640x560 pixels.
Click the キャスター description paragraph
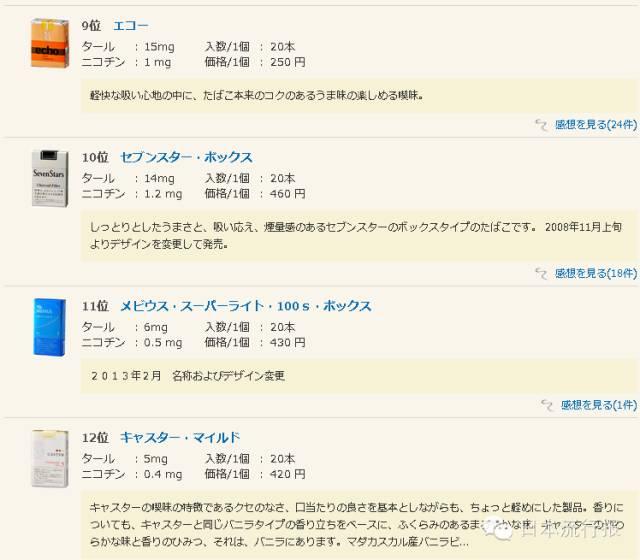356,524
